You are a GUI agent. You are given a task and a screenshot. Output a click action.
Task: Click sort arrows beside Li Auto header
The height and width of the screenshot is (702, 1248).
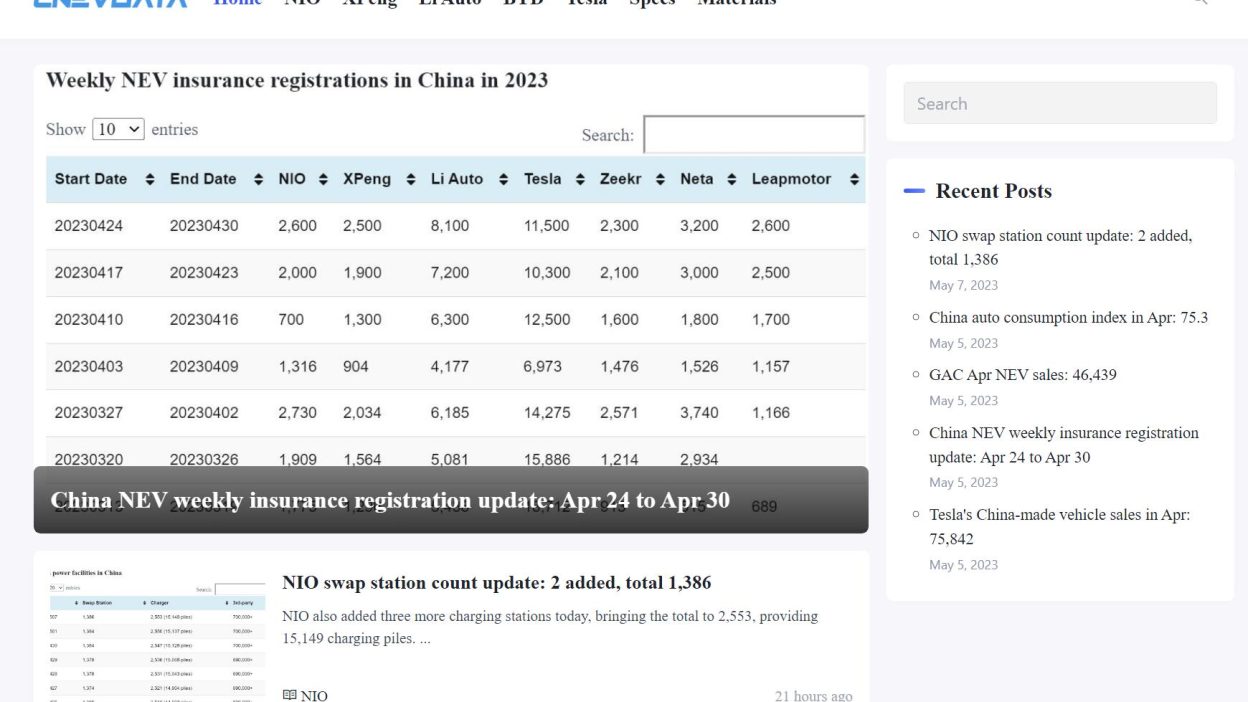(504, 179)
